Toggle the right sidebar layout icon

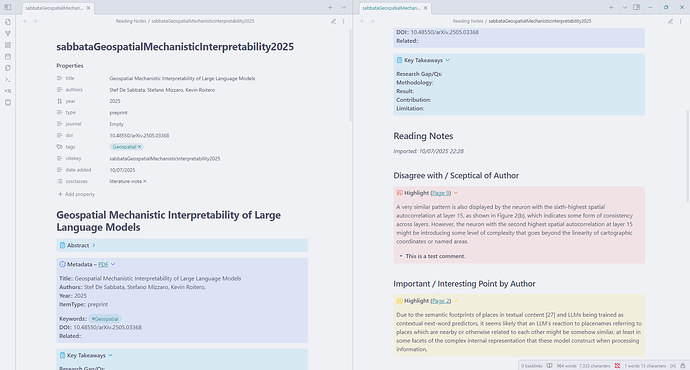[x=636, y=7]
